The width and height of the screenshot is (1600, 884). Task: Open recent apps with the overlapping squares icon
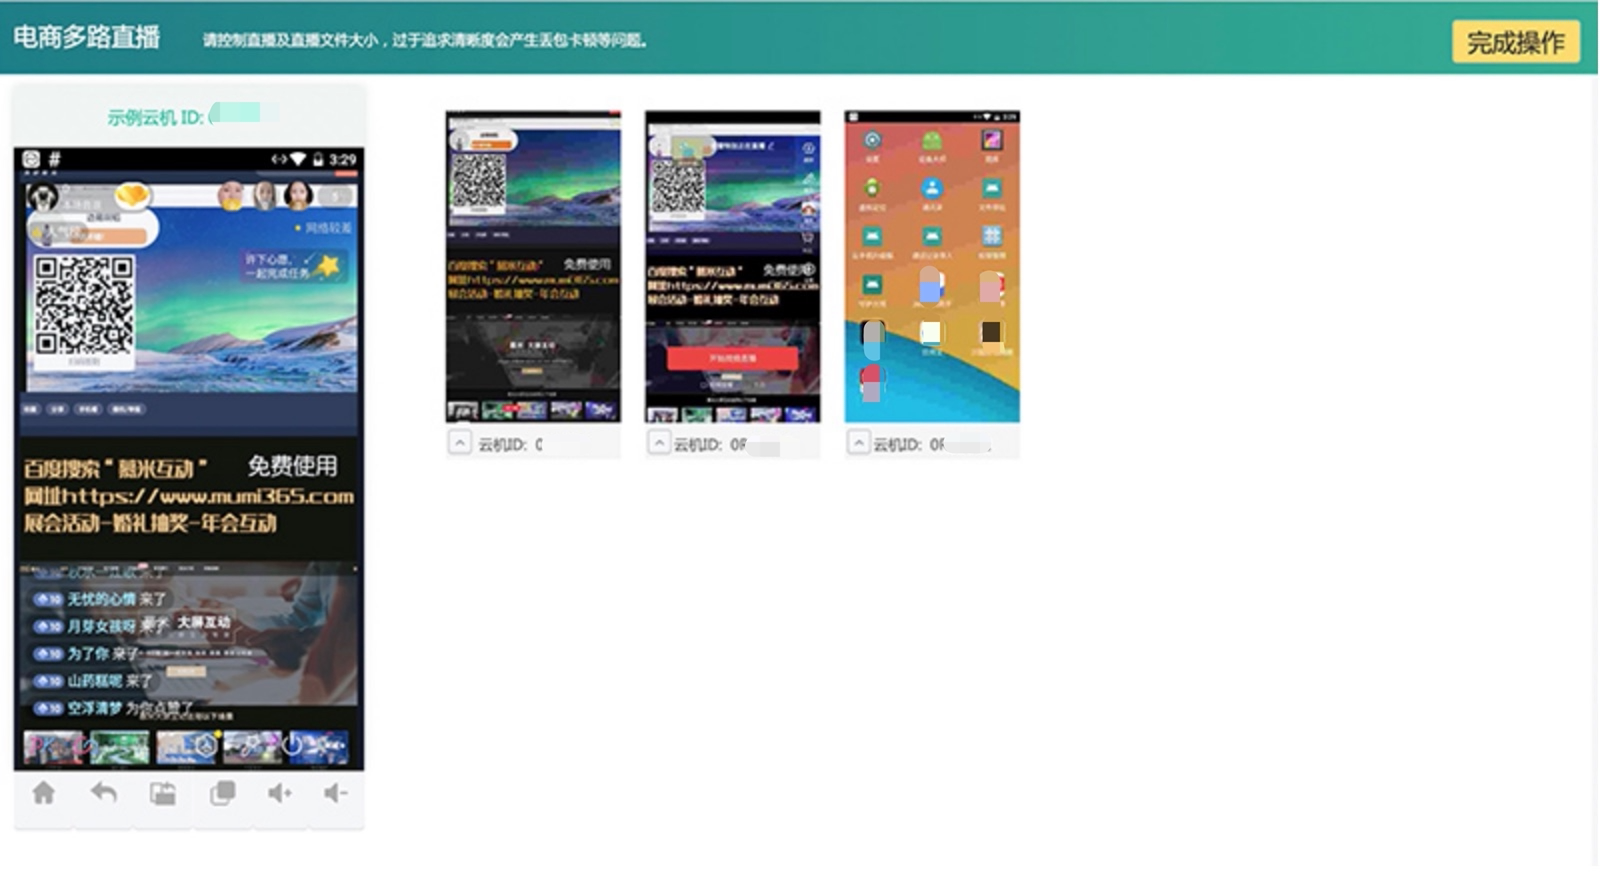[x=222, y=793]
